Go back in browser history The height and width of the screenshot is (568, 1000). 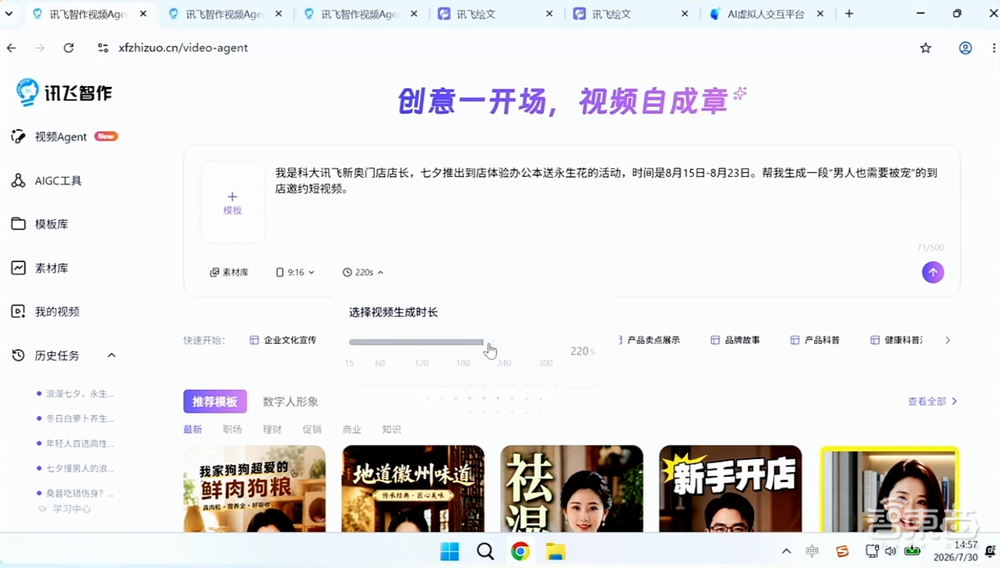(x=11, y=48)
